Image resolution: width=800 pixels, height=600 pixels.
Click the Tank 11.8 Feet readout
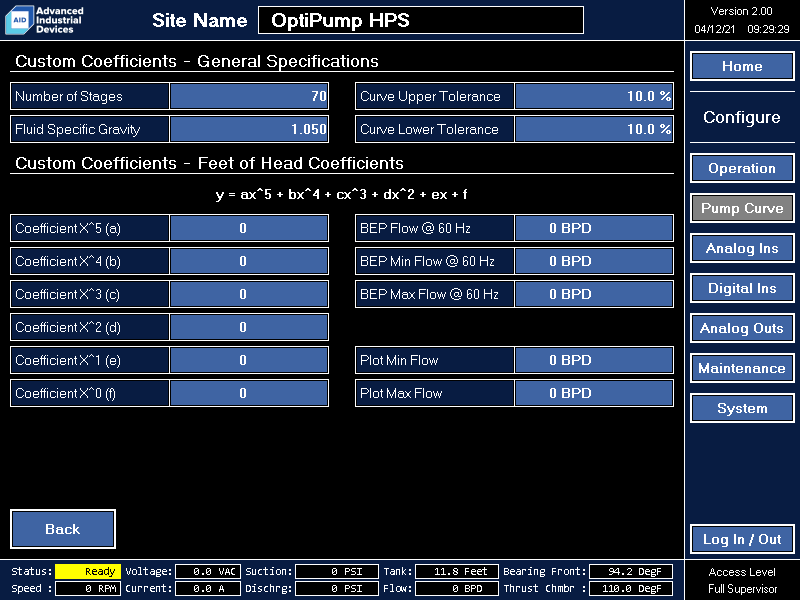[x=457, y=571]
